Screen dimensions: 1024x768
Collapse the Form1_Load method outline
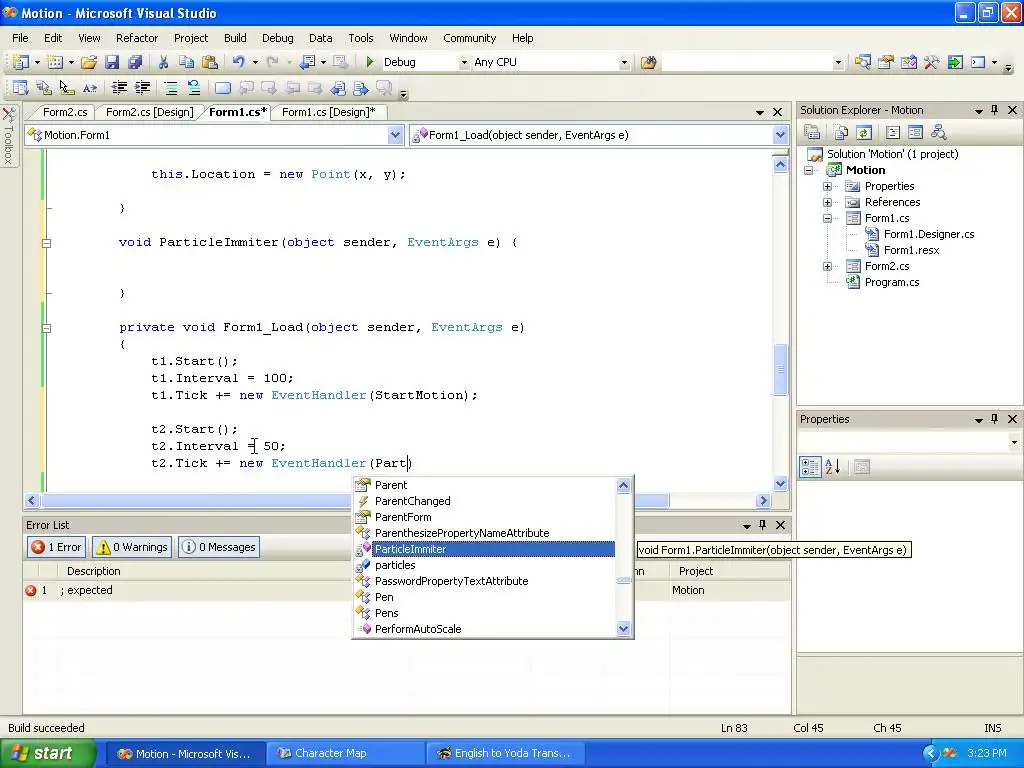tap(46, 328)
